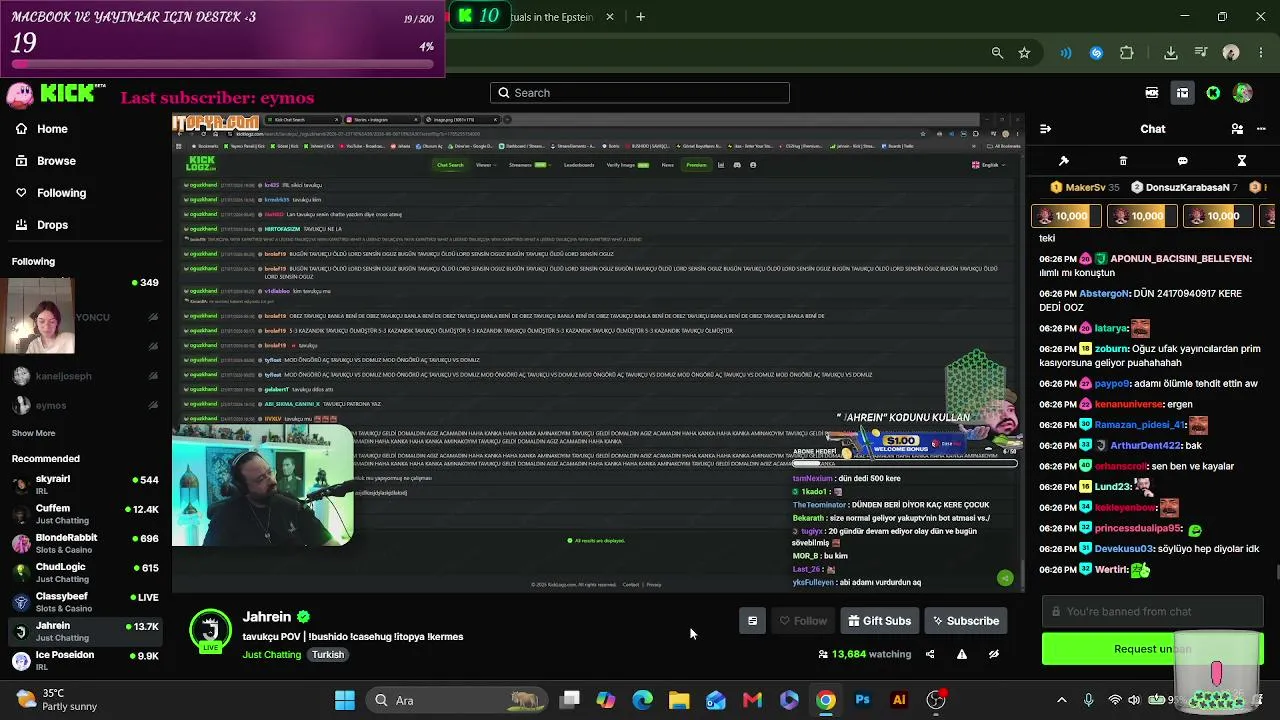Open the Shazam extension
This screenshot has width=1280, height=720.
coord(1096,53)
